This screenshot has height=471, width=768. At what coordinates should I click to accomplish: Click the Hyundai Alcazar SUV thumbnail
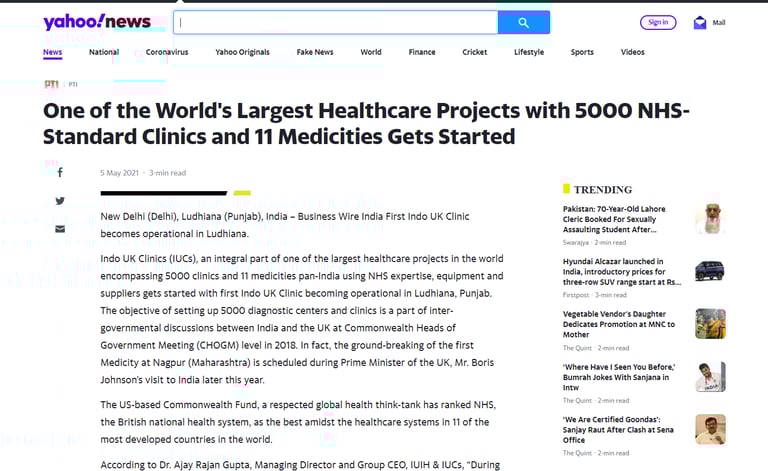[x=710, y=271]
